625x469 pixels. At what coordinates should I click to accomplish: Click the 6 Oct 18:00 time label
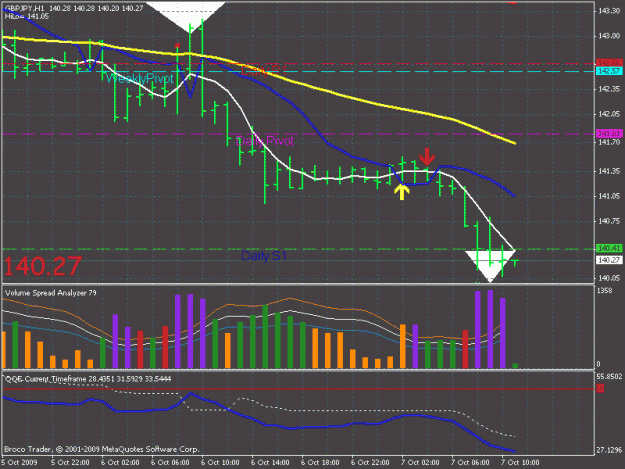click(x=320, y=463)
